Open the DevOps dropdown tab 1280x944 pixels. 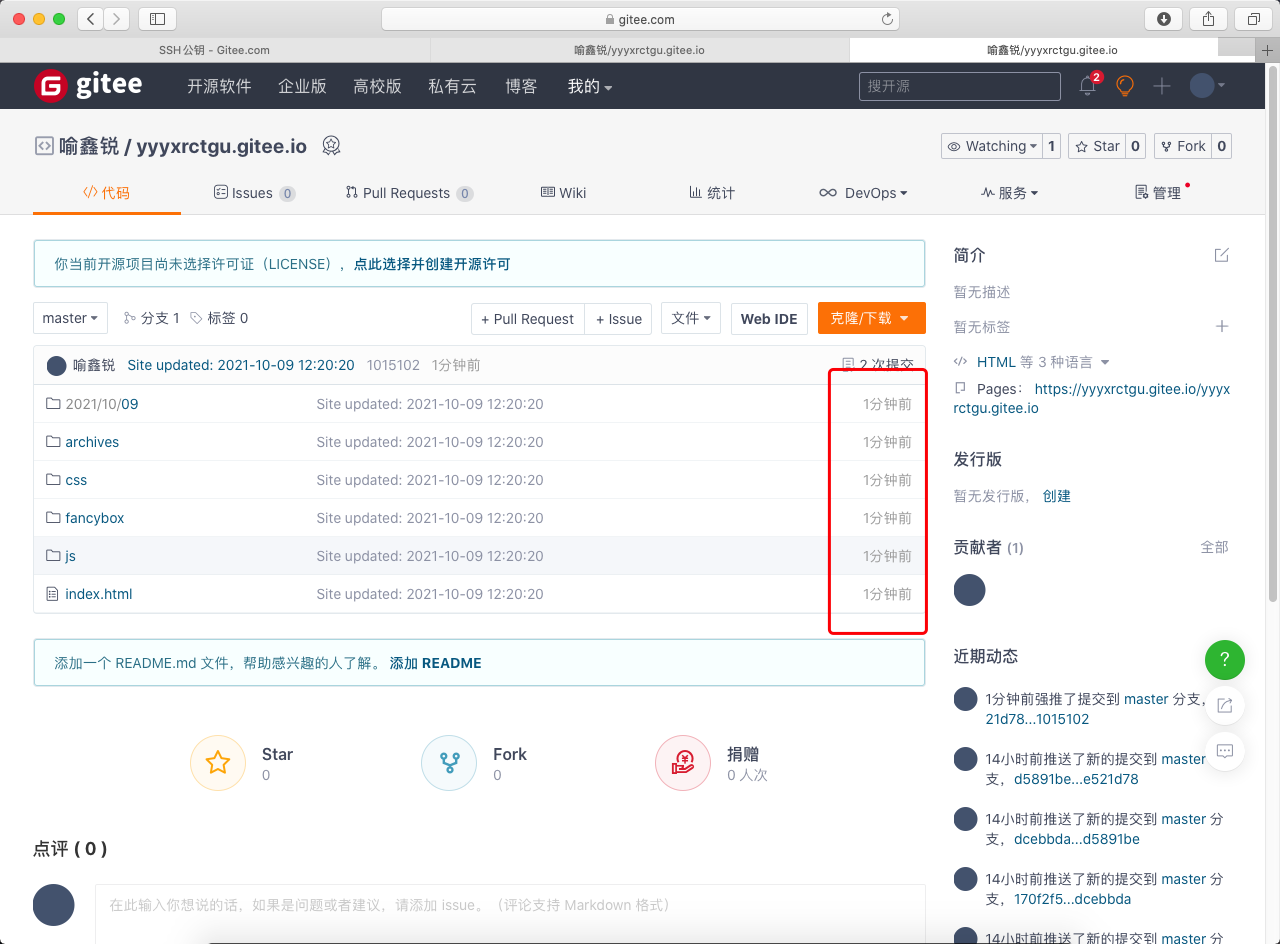pos(863,193)
